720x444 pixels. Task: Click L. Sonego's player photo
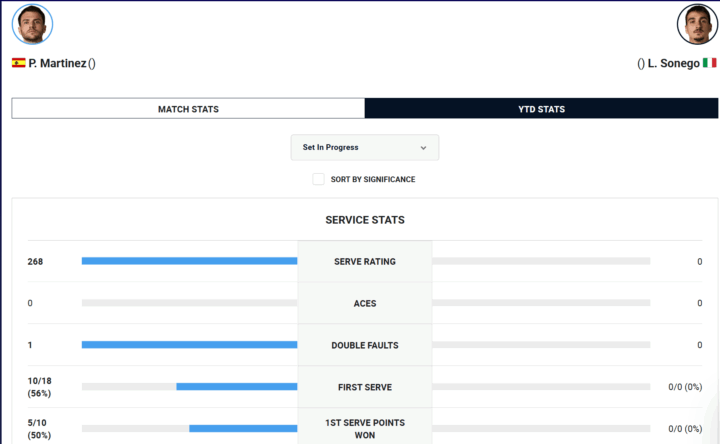(697, 25)
